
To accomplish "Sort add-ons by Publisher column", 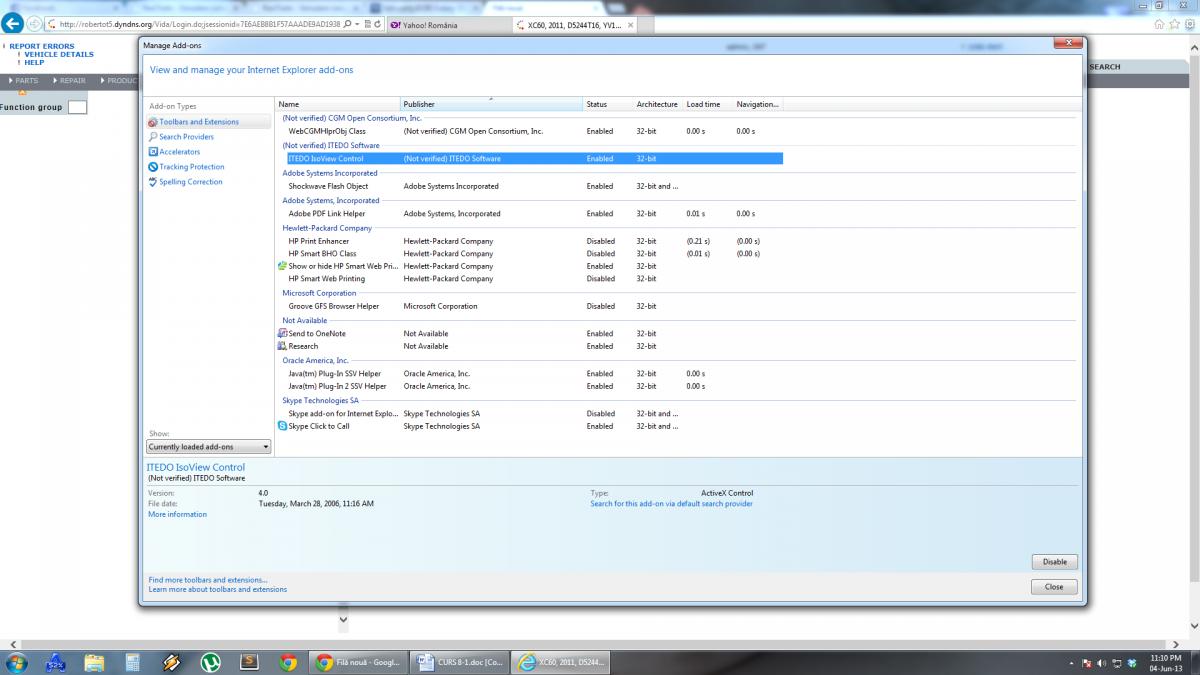I will [491, 104].
